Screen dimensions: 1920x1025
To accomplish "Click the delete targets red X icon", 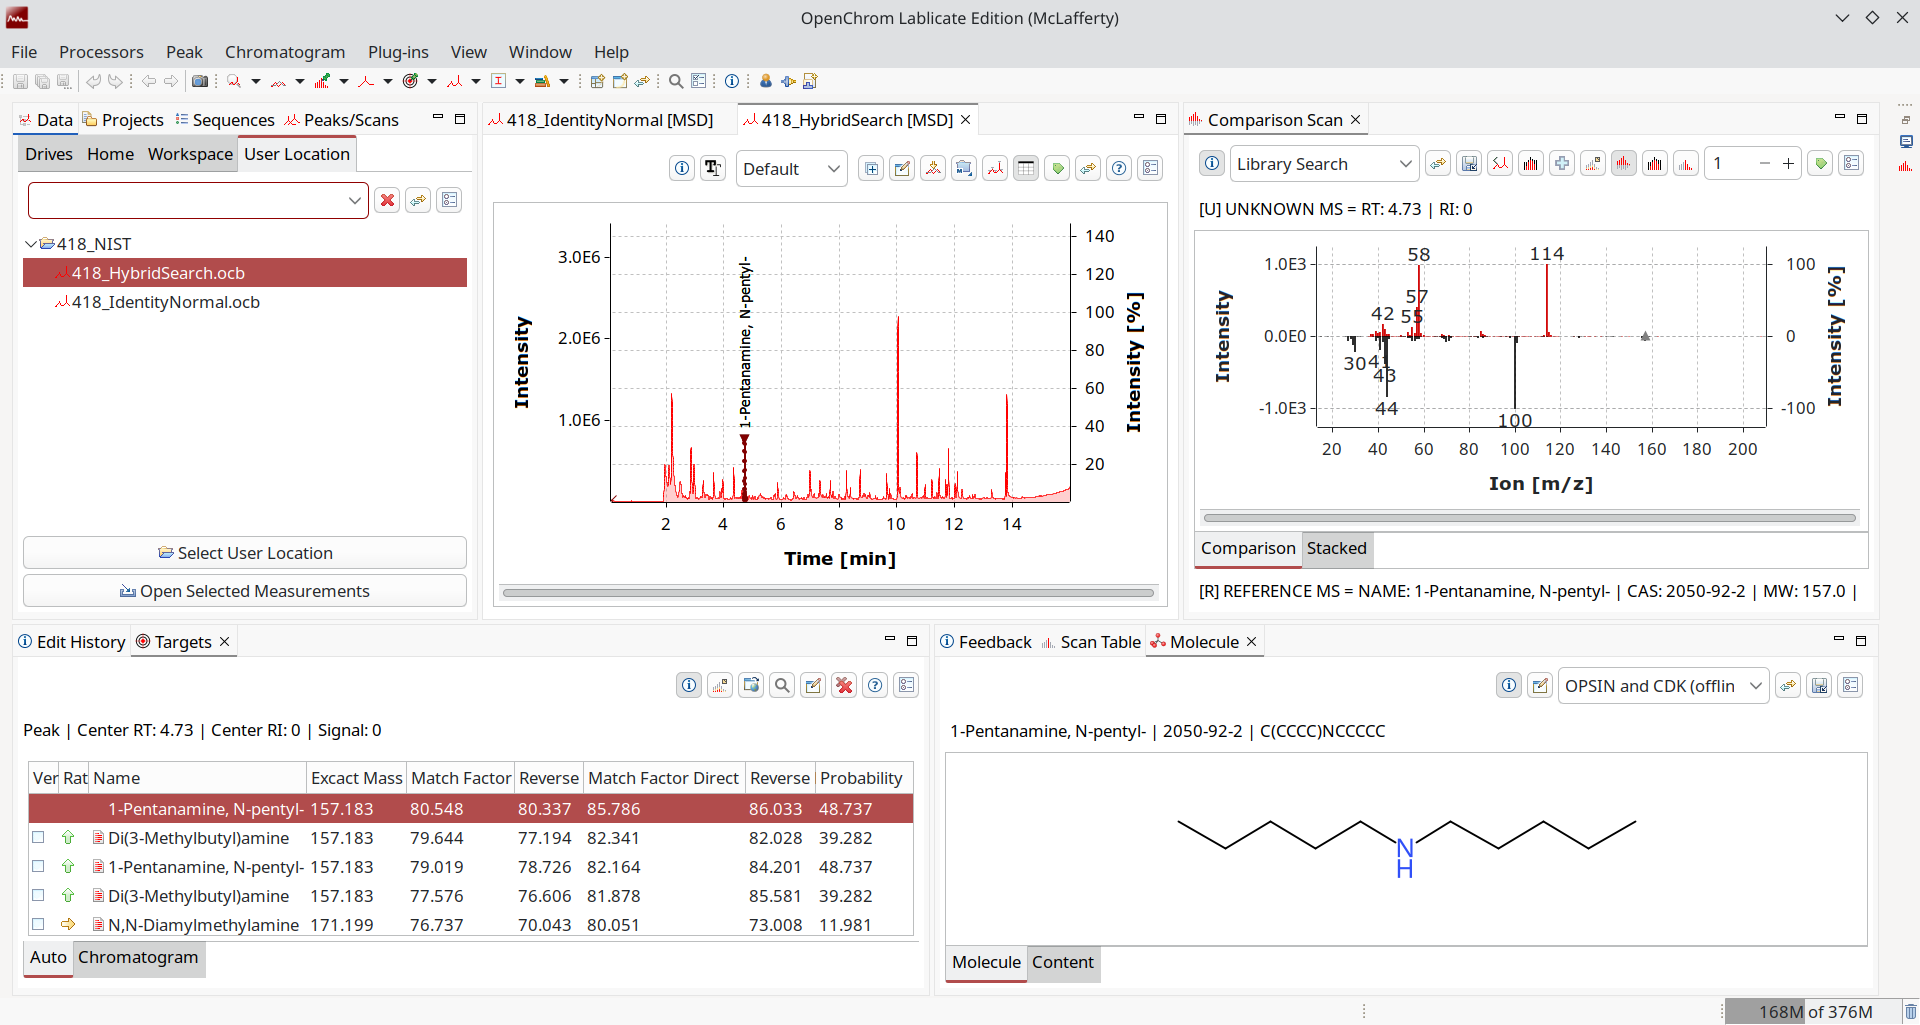I will click(x=845, y=685).
